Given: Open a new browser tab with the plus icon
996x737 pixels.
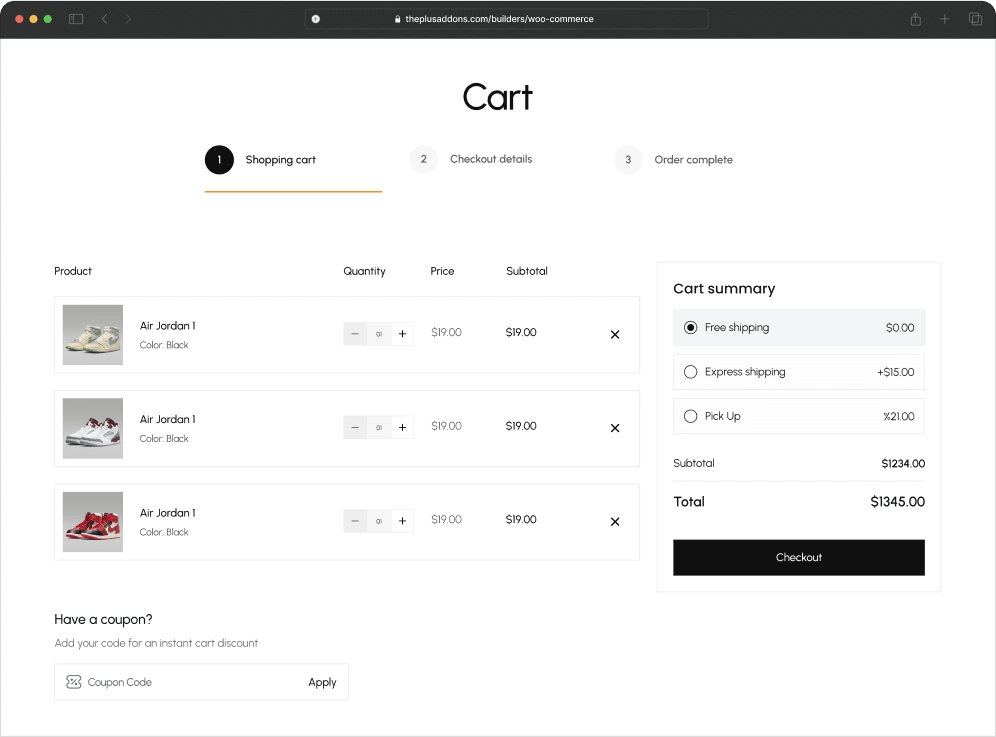Looking at the screenshot, I should tap(944, 18).
